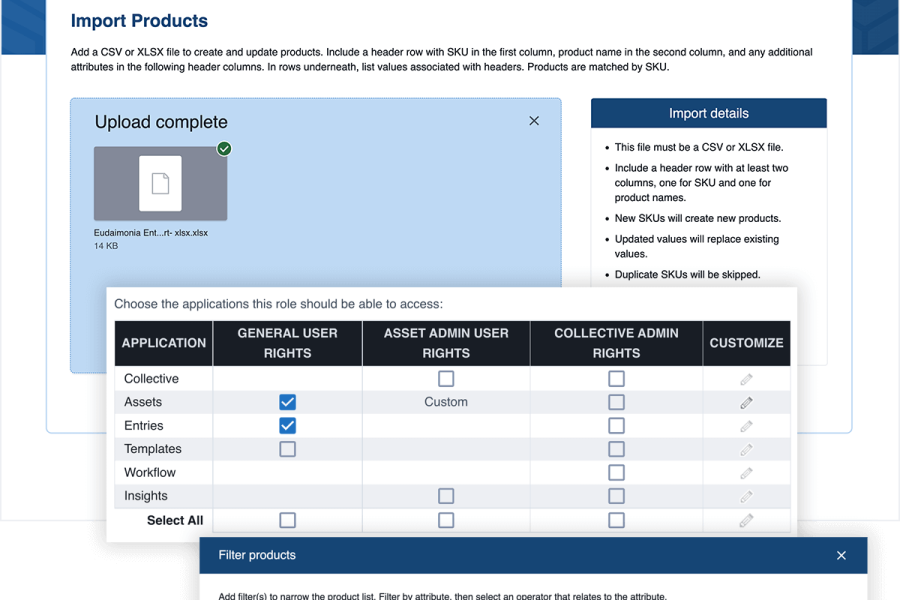This screenshot has width=900, height=600.
Task: Uncheck General User Rights for Assets
Action: click(x=287, y=402)
